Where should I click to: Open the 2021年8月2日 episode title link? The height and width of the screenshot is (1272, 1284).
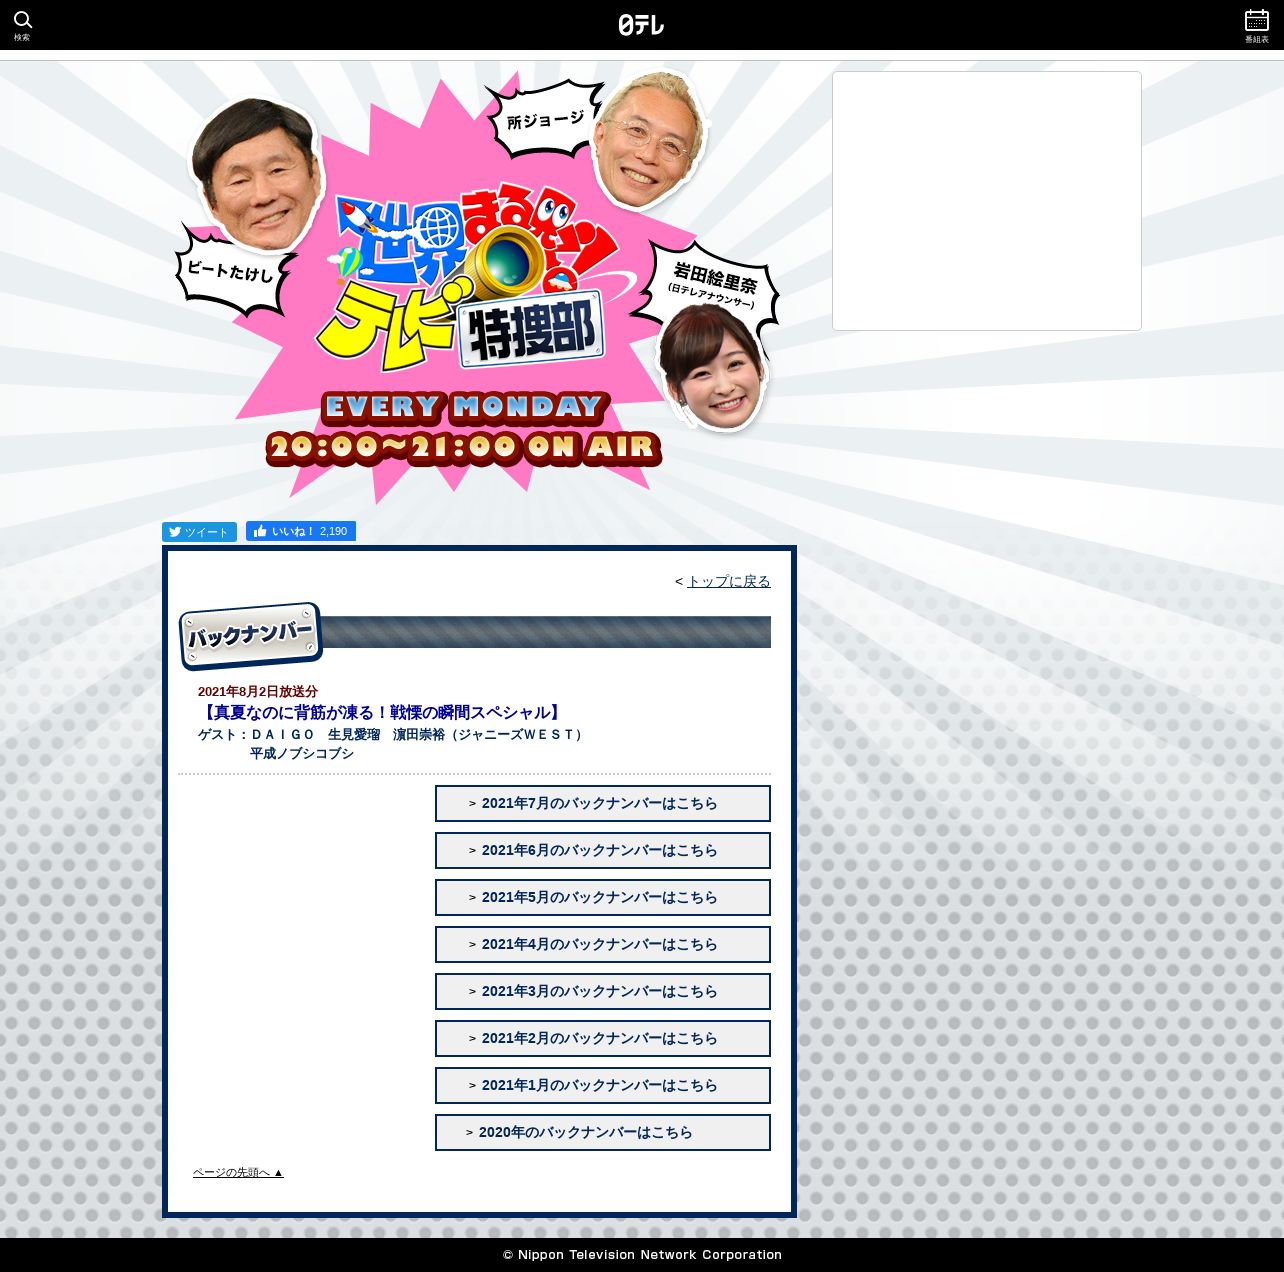[382, 712]
